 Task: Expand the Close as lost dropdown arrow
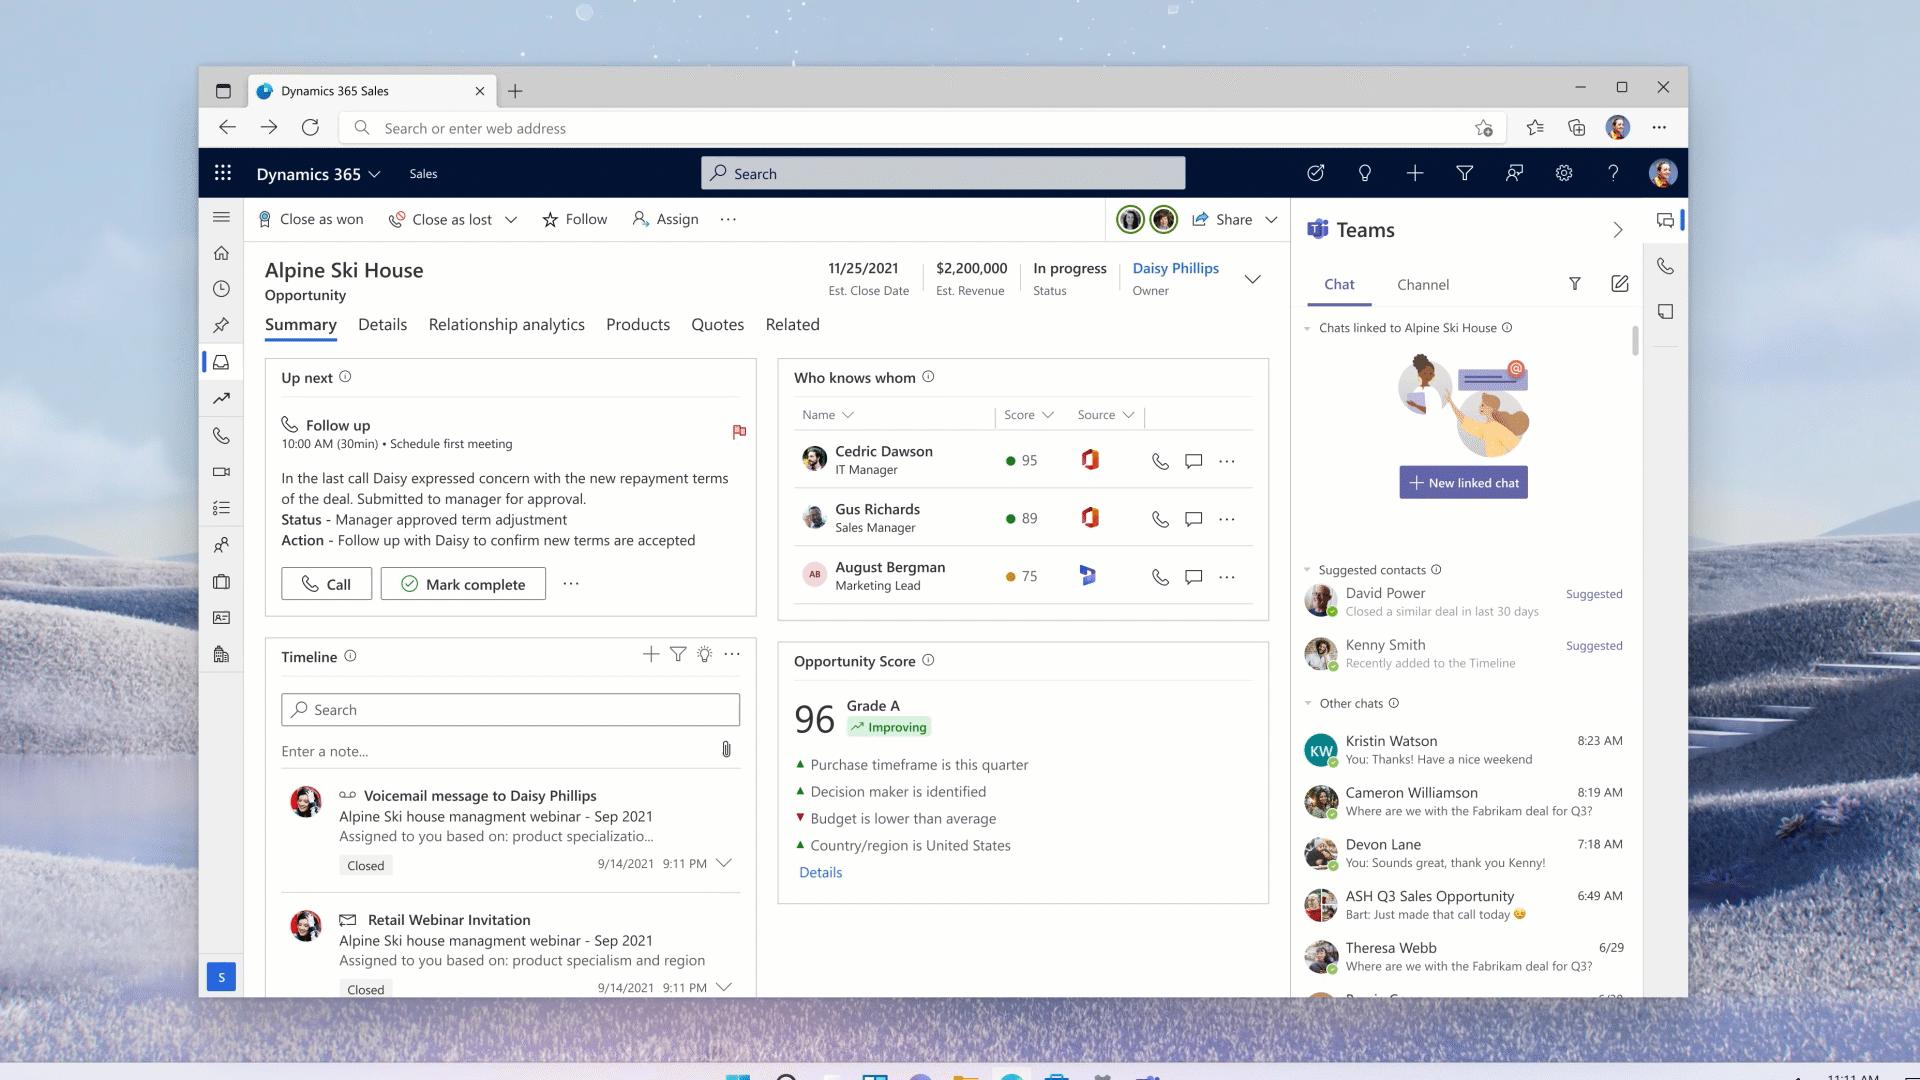tap(511, 220)
